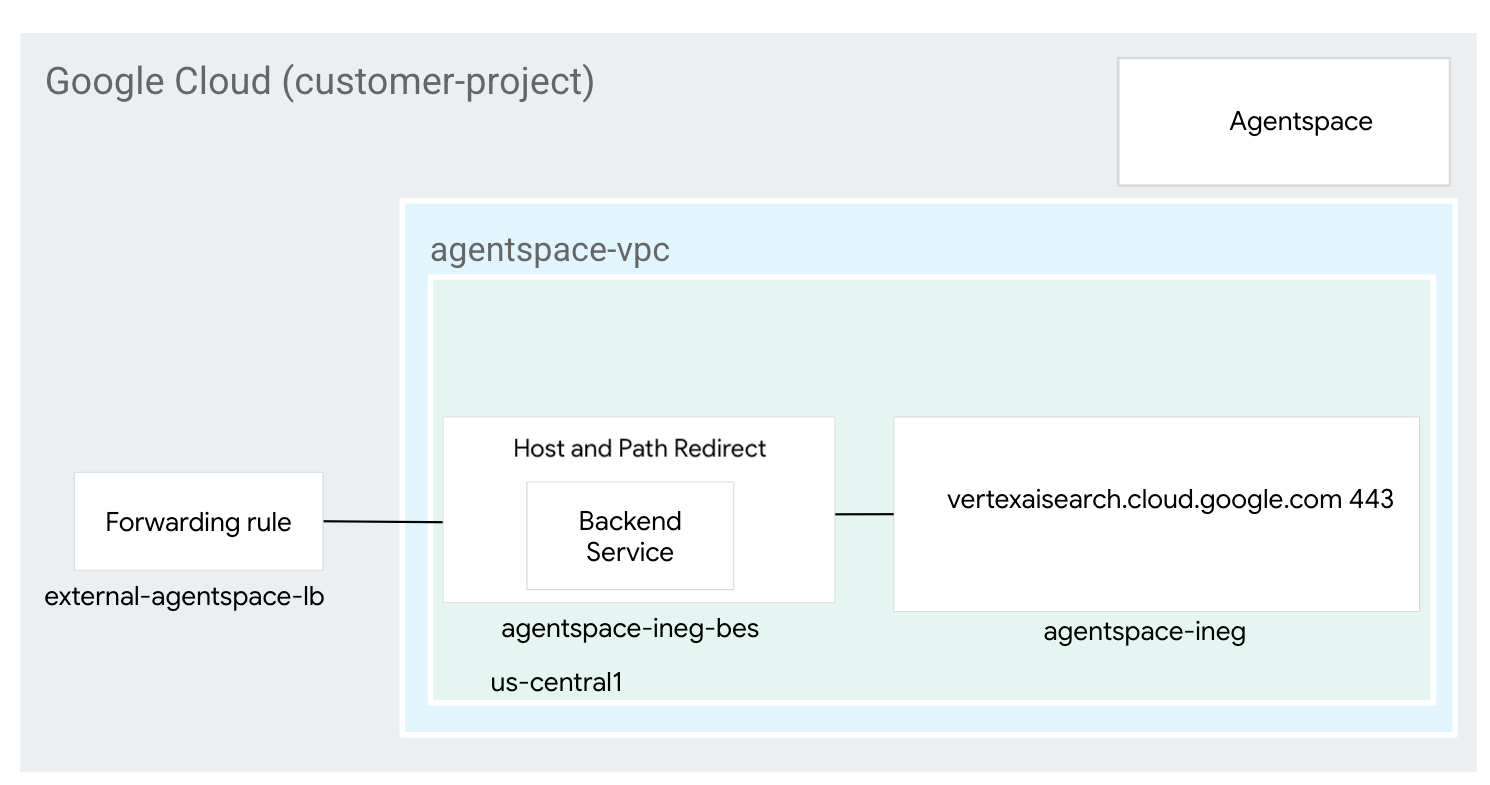This screenshot has width=1490, height=785.
Task: Click the agentspace-vpc network label
Action: click(x=549, y=250)
